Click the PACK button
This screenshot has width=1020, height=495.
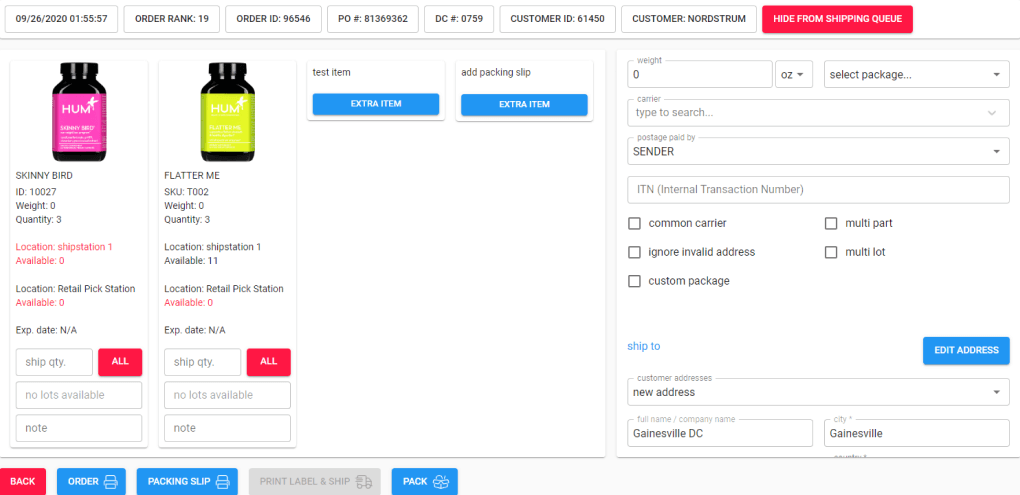tap(425, 481)
